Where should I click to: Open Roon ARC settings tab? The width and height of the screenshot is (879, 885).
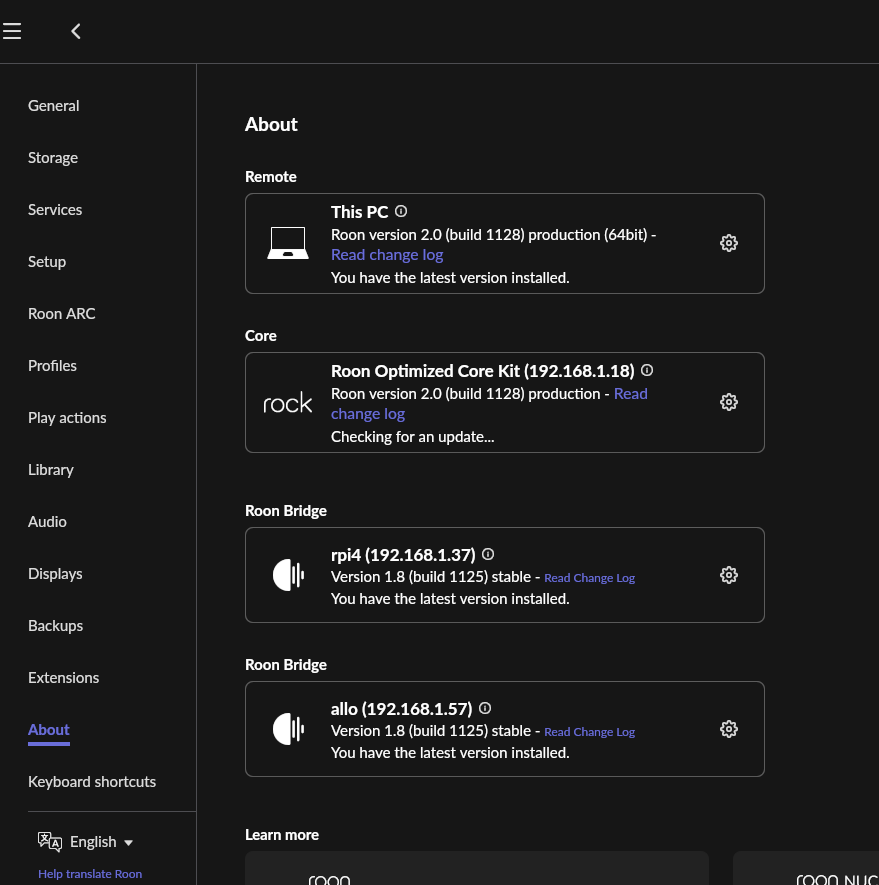(x=62, y=314)
